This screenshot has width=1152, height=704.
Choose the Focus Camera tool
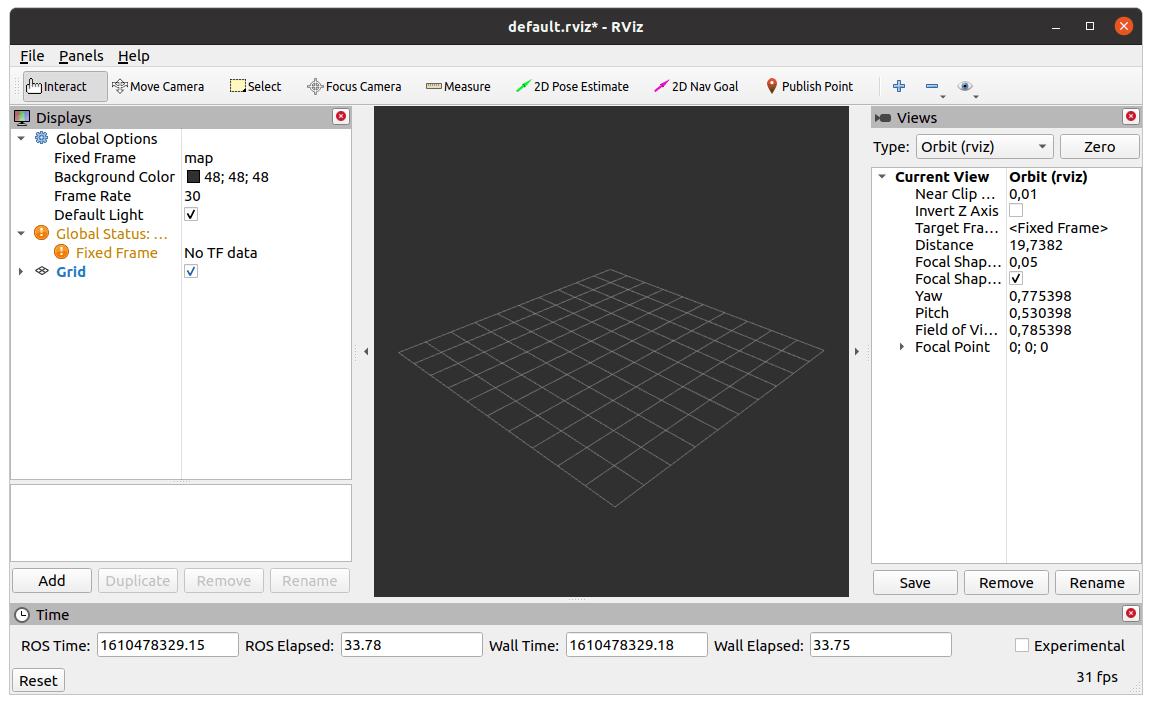pos(354,87)
